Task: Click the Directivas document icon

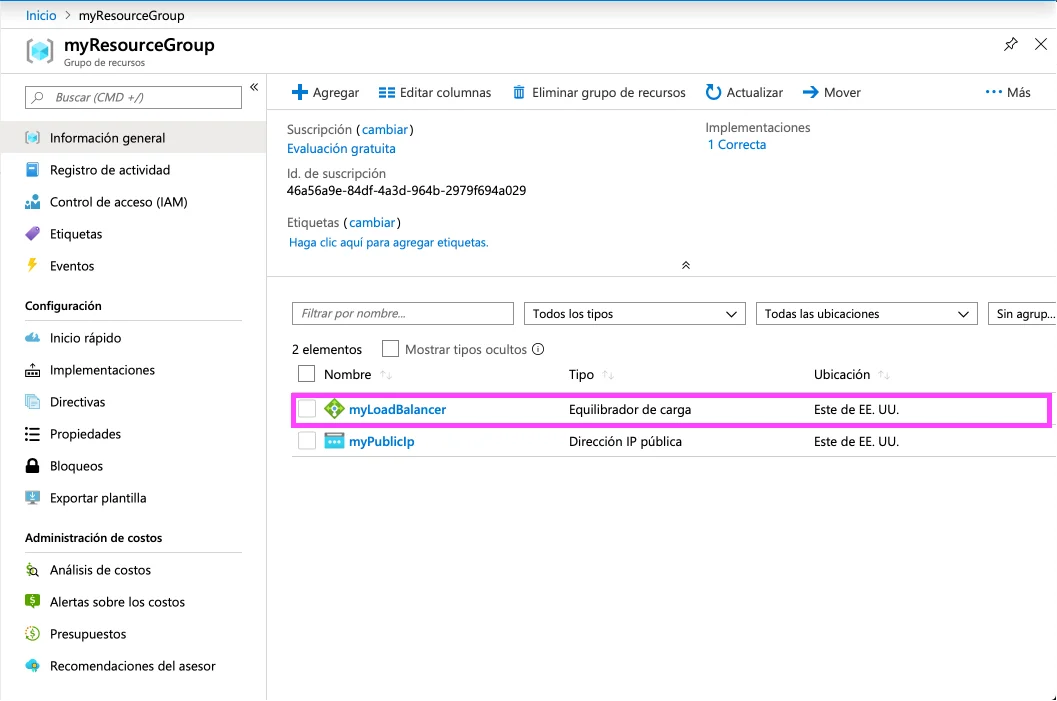Action: pyautogui.click(x=32, y=402)
